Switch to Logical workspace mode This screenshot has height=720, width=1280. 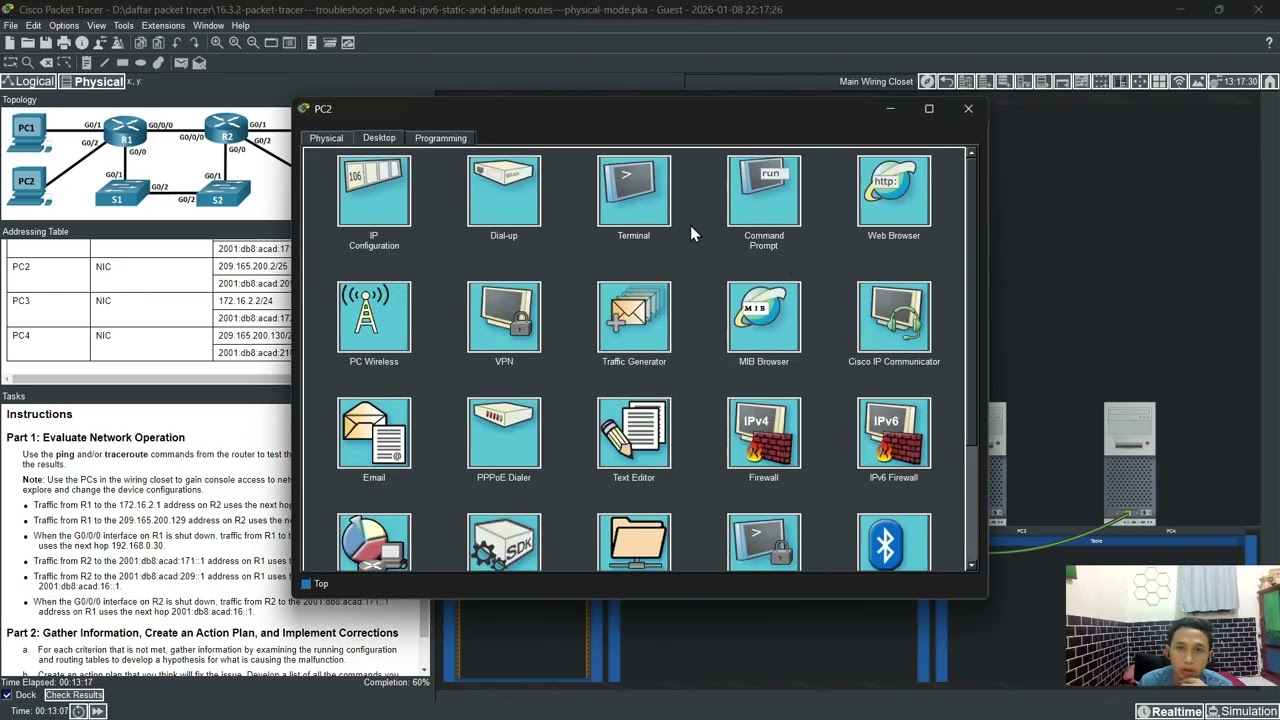pyautogui.click(x=28, y=81)
